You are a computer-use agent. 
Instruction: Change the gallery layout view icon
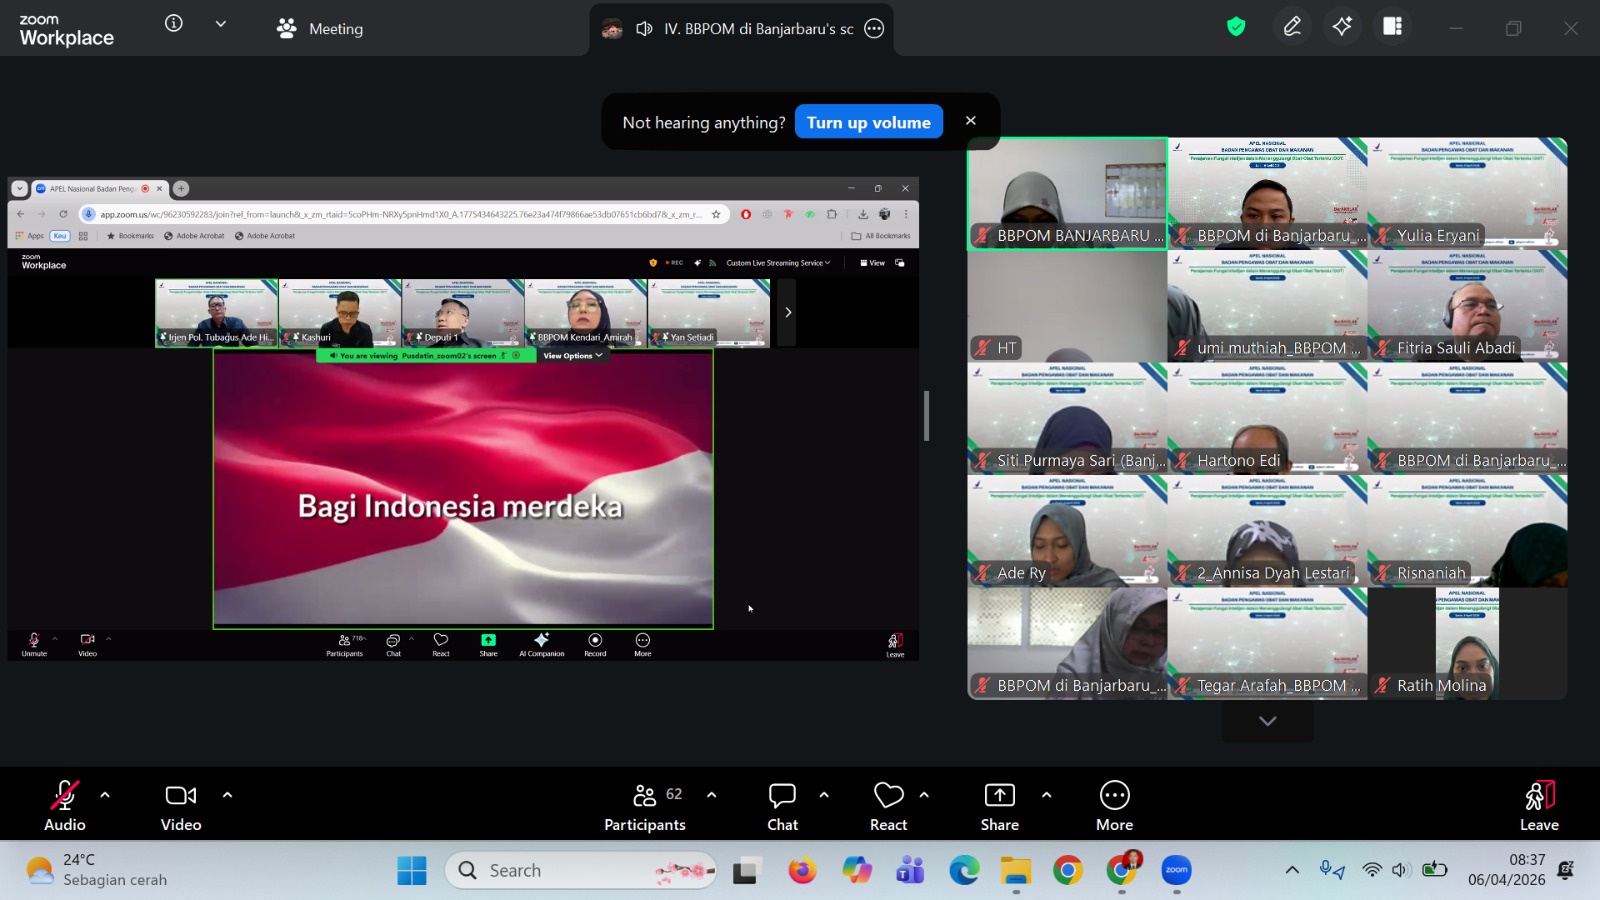pyautogui.click(x=1392, y=27)
